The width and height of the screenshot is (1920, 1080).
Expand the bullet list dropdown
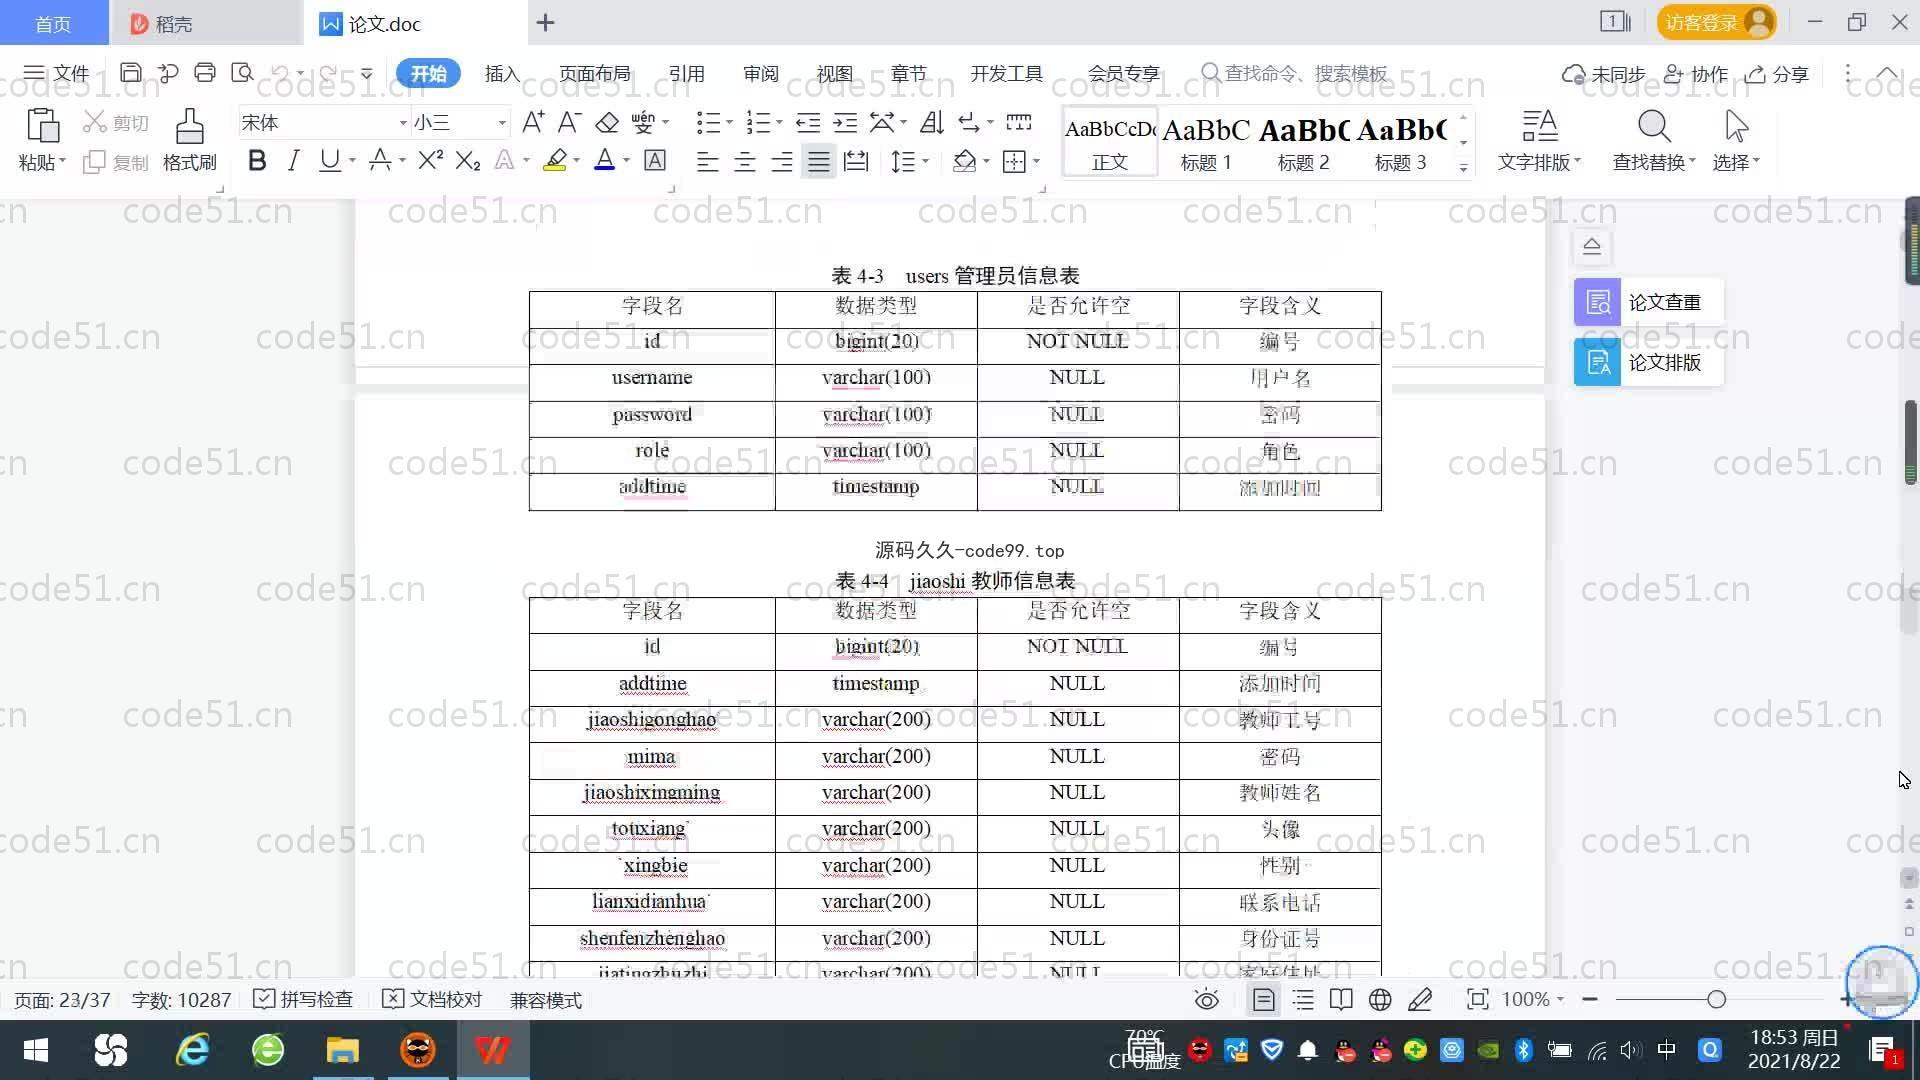click(x=730, y=123)
